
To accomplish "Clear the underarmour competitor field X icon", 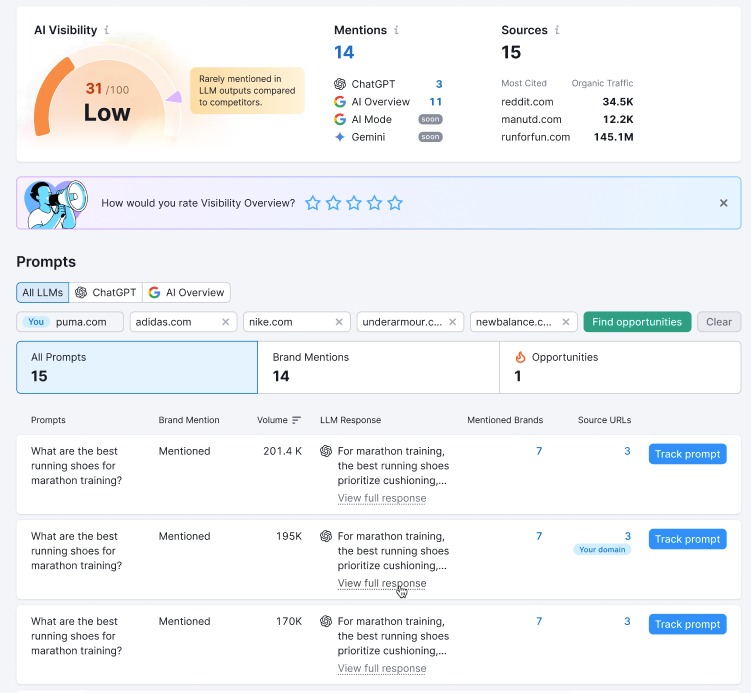I will (452, 322).
